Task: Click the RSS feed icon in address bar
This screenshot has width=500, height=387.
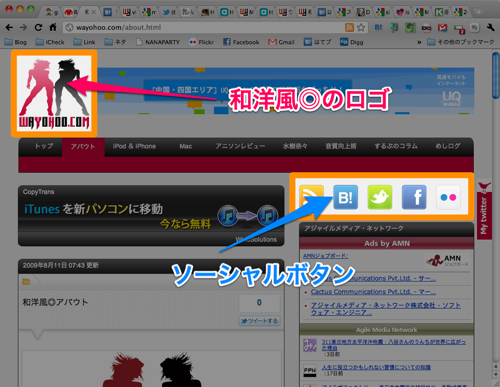Action: coord(349,27)
